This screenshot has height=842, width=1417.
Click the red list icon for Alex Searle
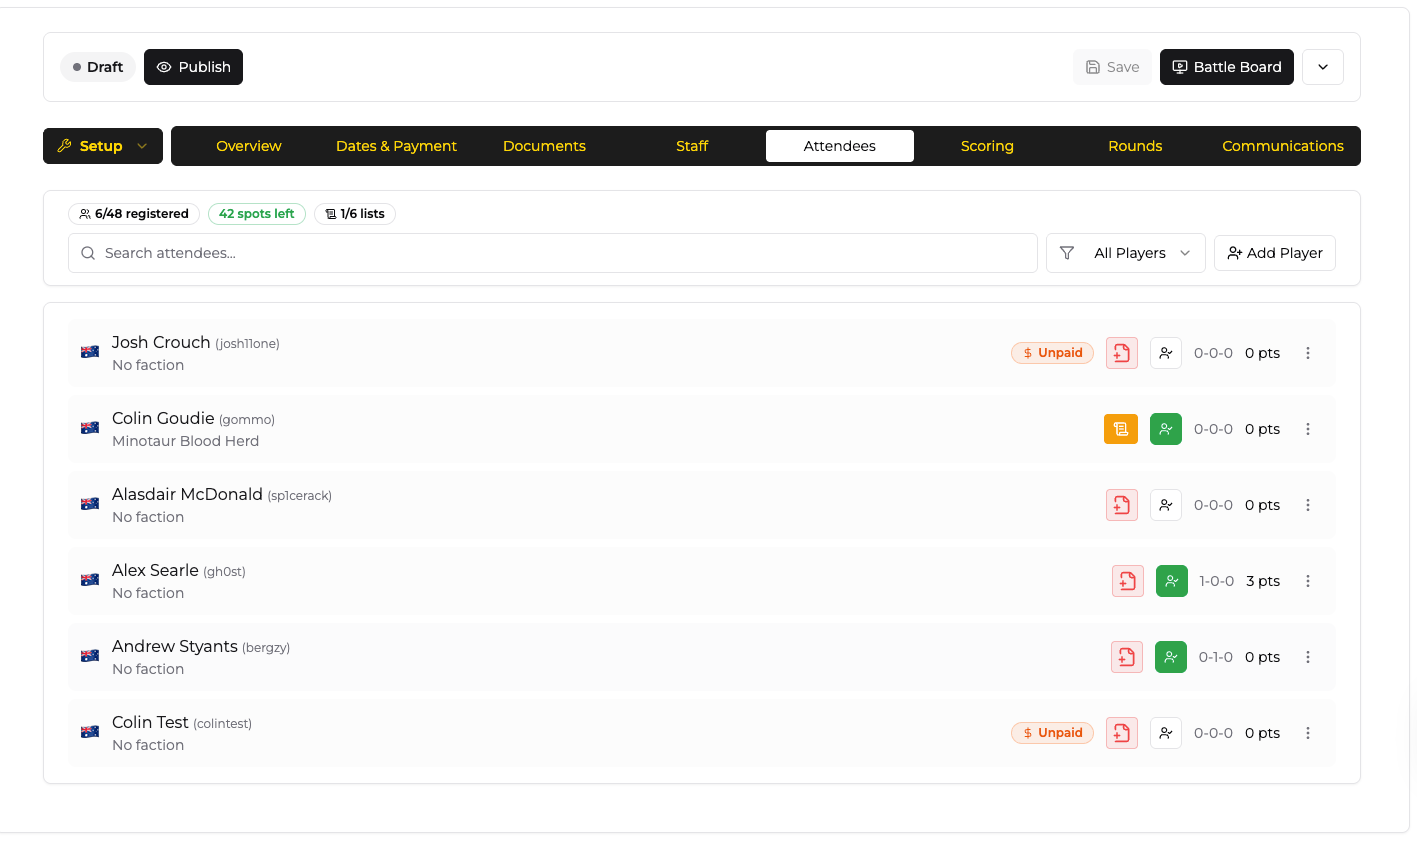point(1127,581)
